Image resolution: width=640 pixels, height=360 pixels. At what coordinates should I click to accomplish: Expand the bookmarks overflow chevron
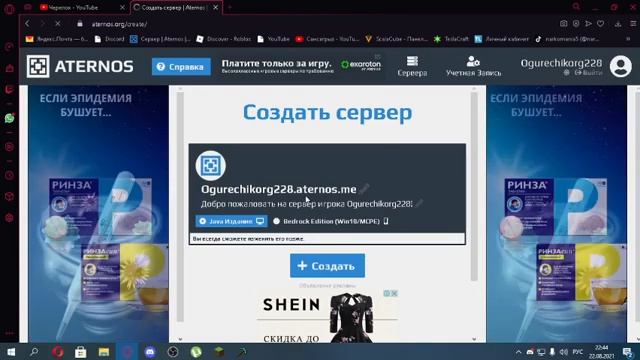point(628,39)
